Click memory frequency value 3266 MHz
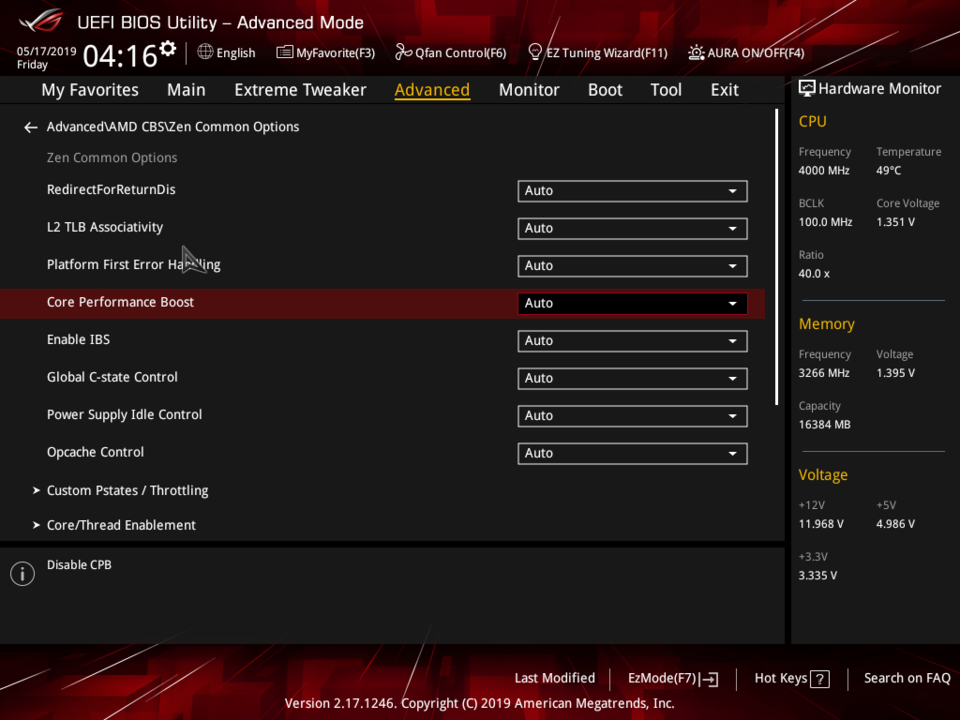This screenshot has height=720, width=960. [823, 373]
